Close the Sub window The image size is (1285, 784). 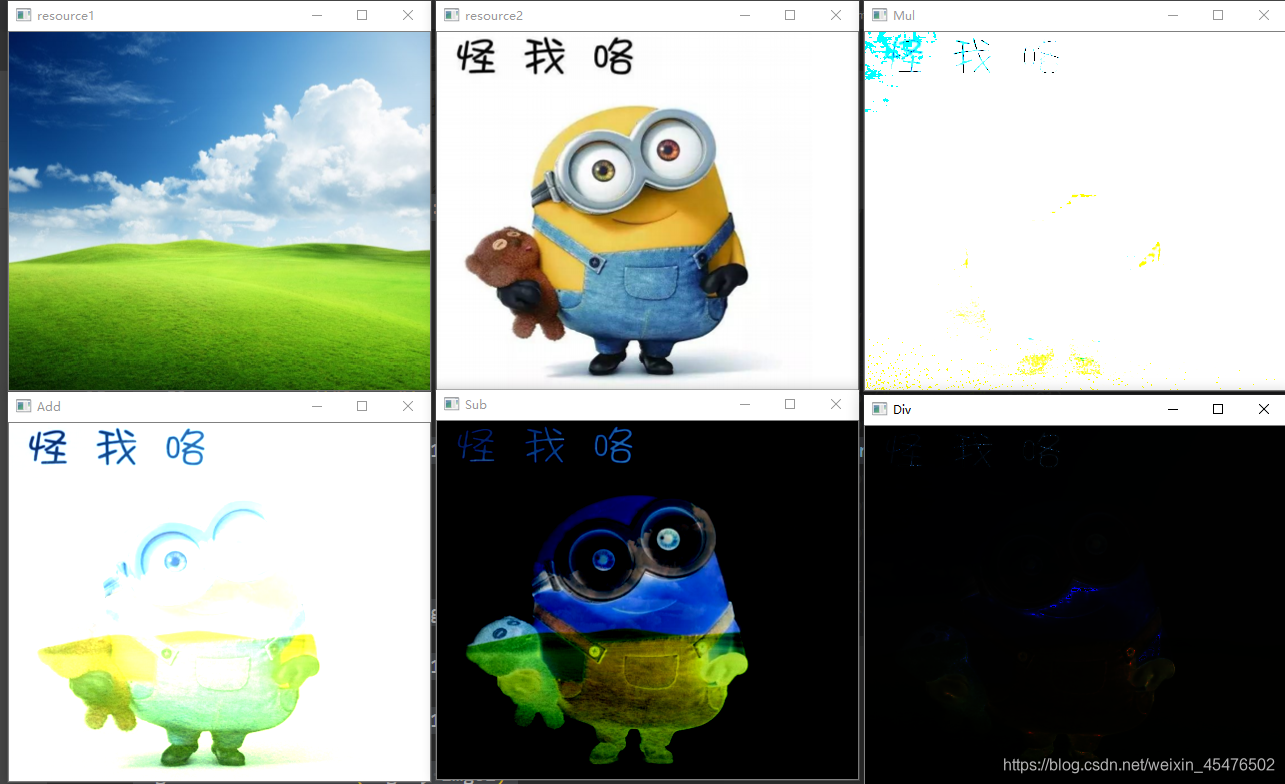(836, 405)
